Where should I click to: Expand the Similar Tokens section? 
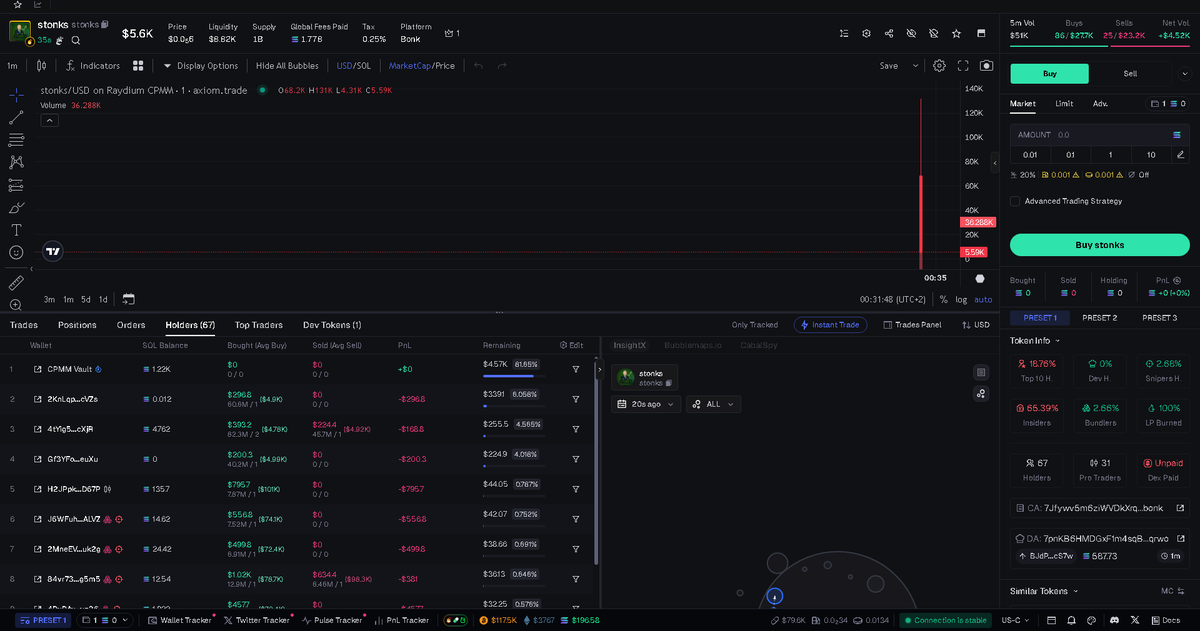pos(1043,591)
